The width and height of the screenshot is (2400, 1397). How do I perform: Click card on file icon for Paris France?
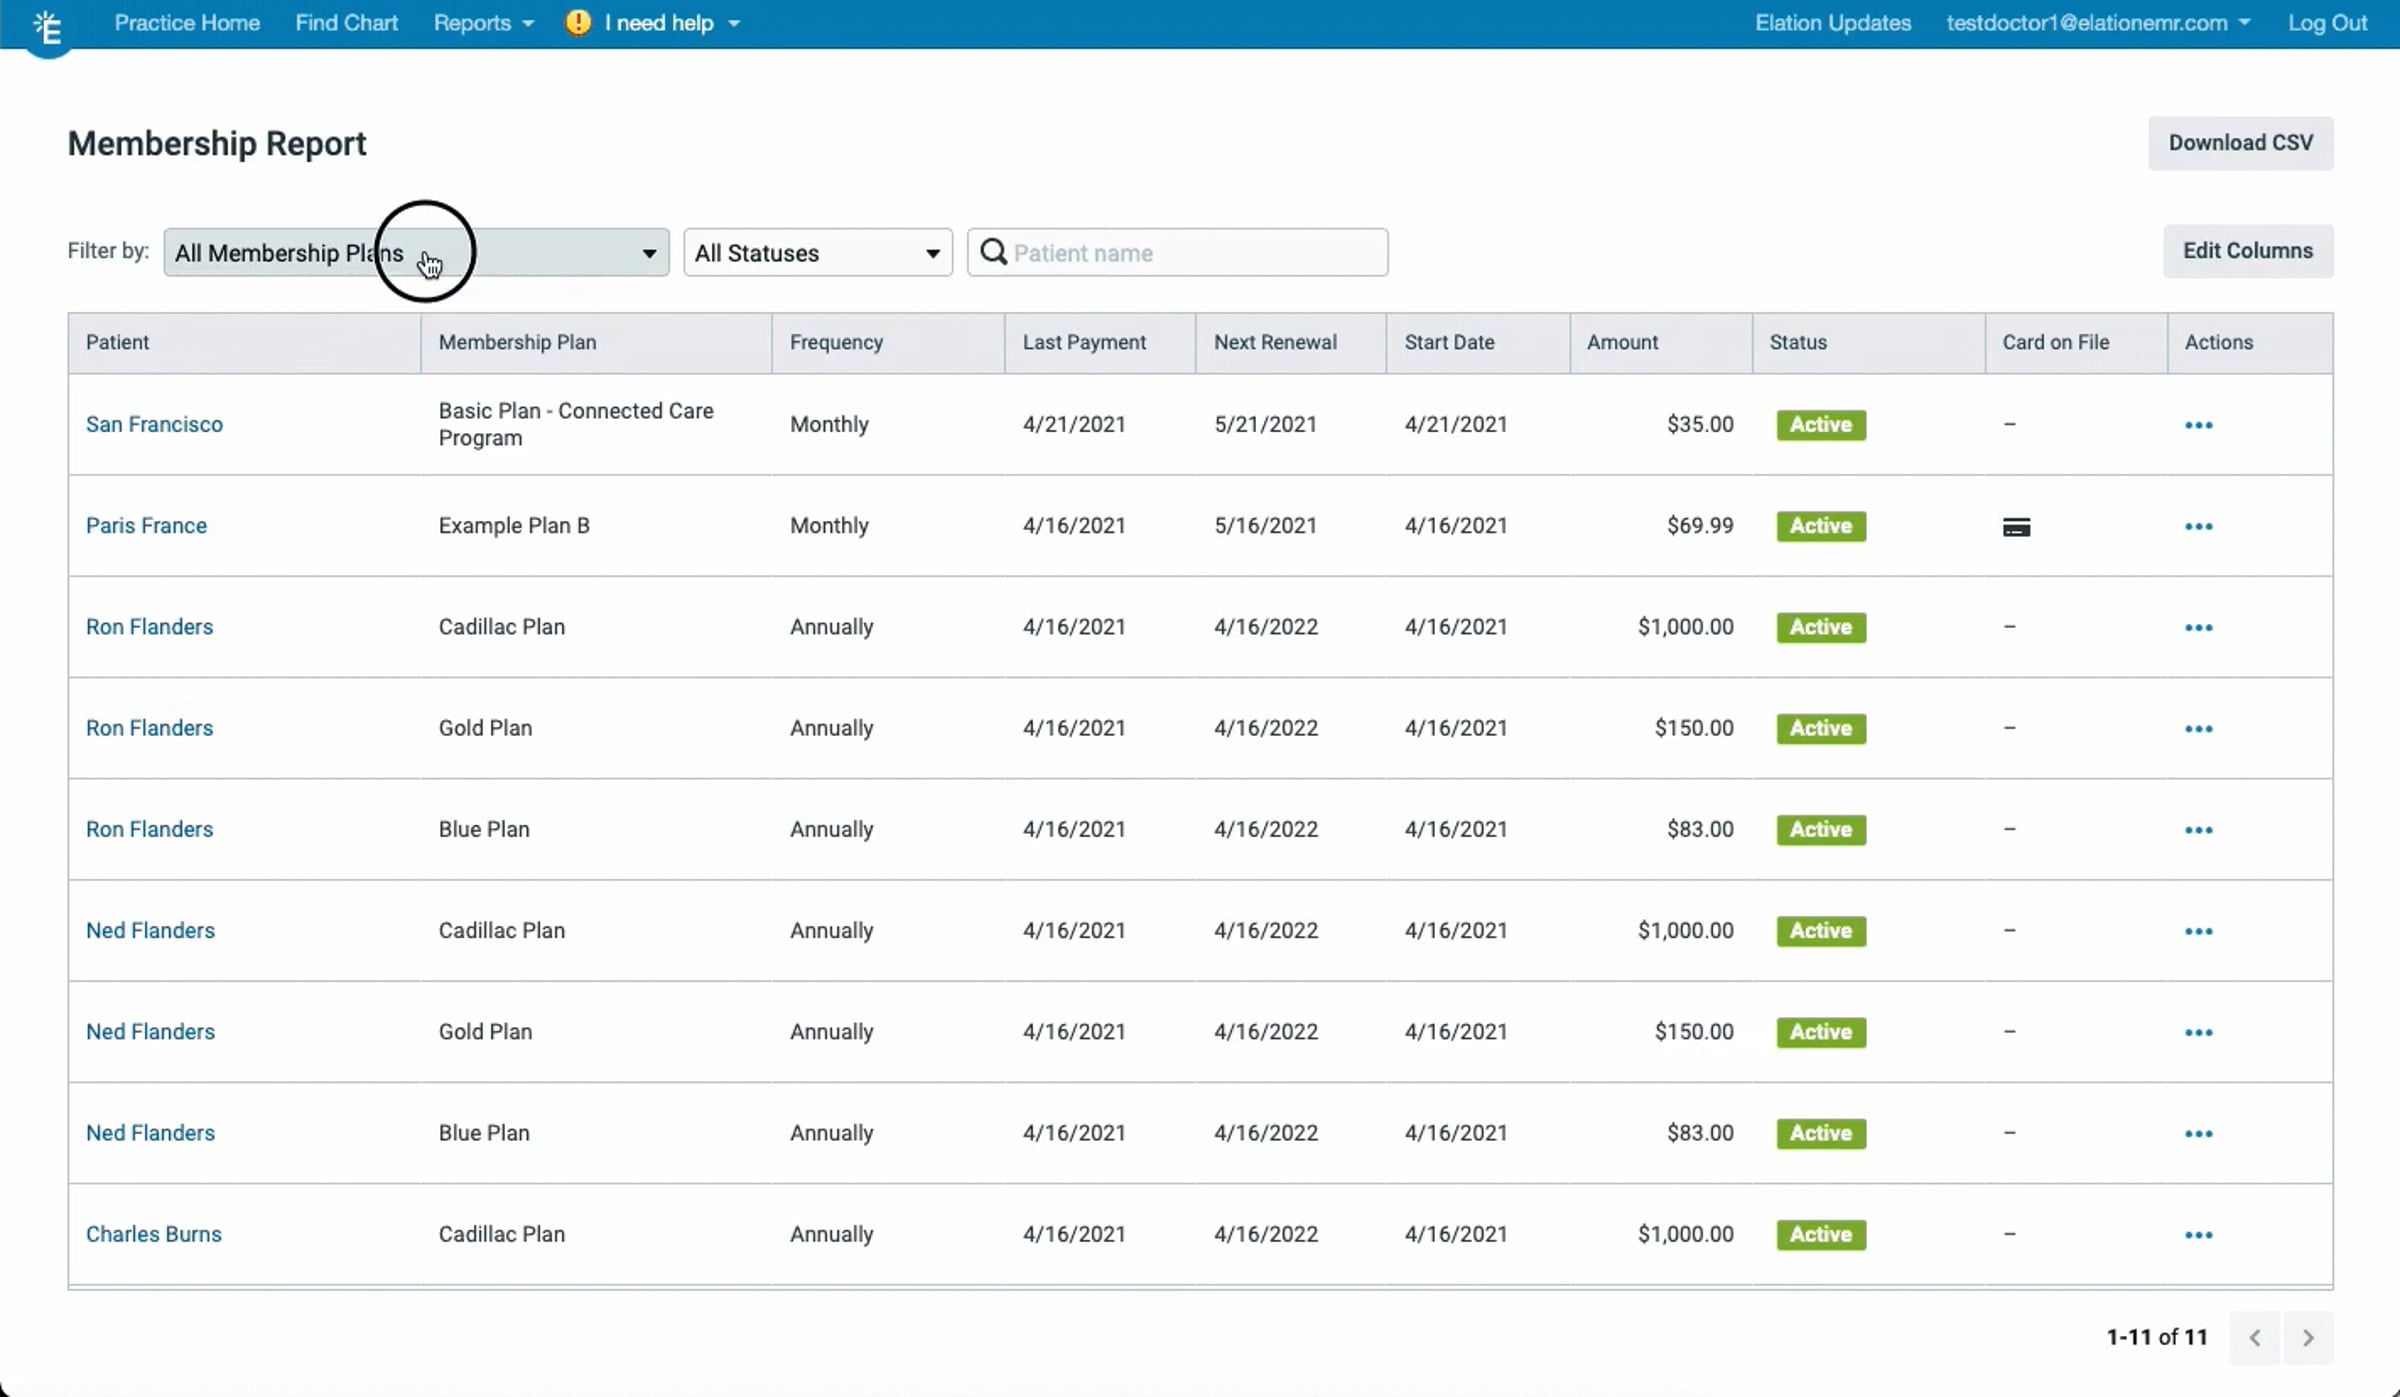(x=2016, y=527)
